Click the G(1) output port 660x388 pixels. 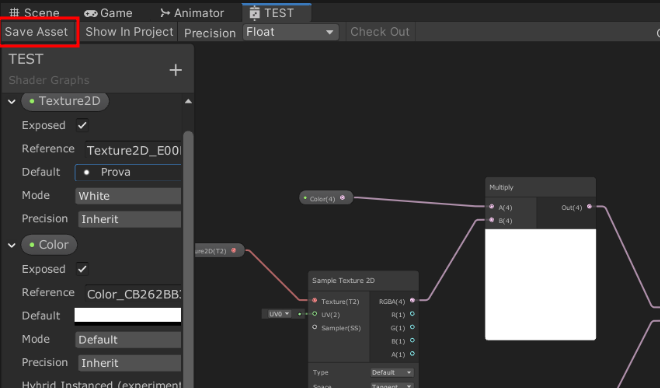point(412,327)
